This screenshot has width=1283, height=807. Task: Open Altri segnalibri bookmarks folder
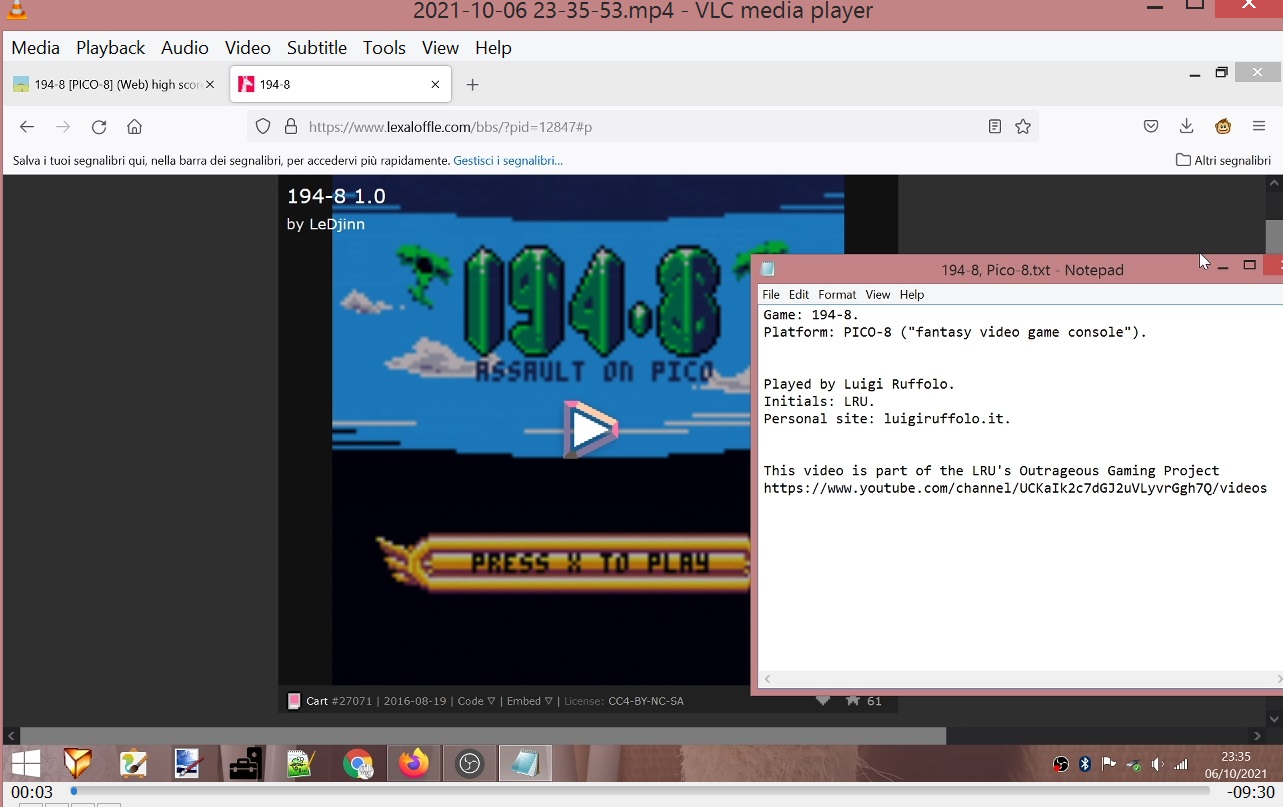coord(1223,160)
